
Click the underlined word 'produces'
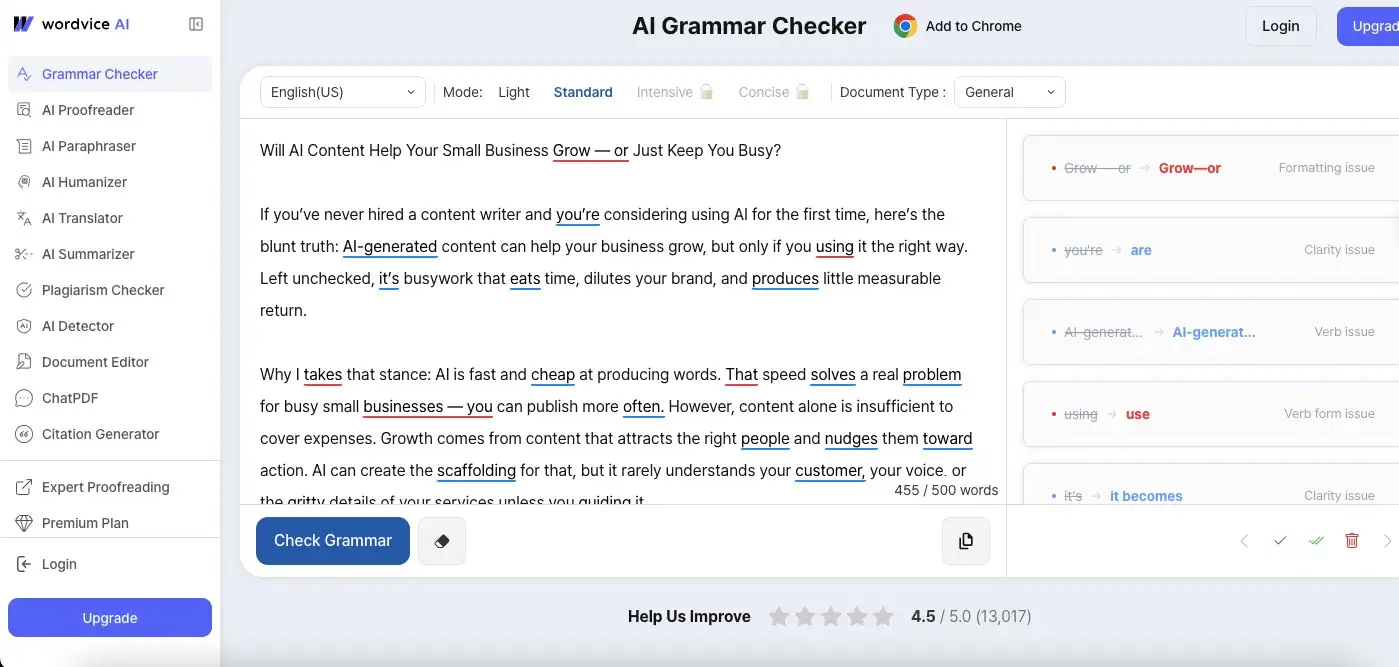(x=785, y=279)
